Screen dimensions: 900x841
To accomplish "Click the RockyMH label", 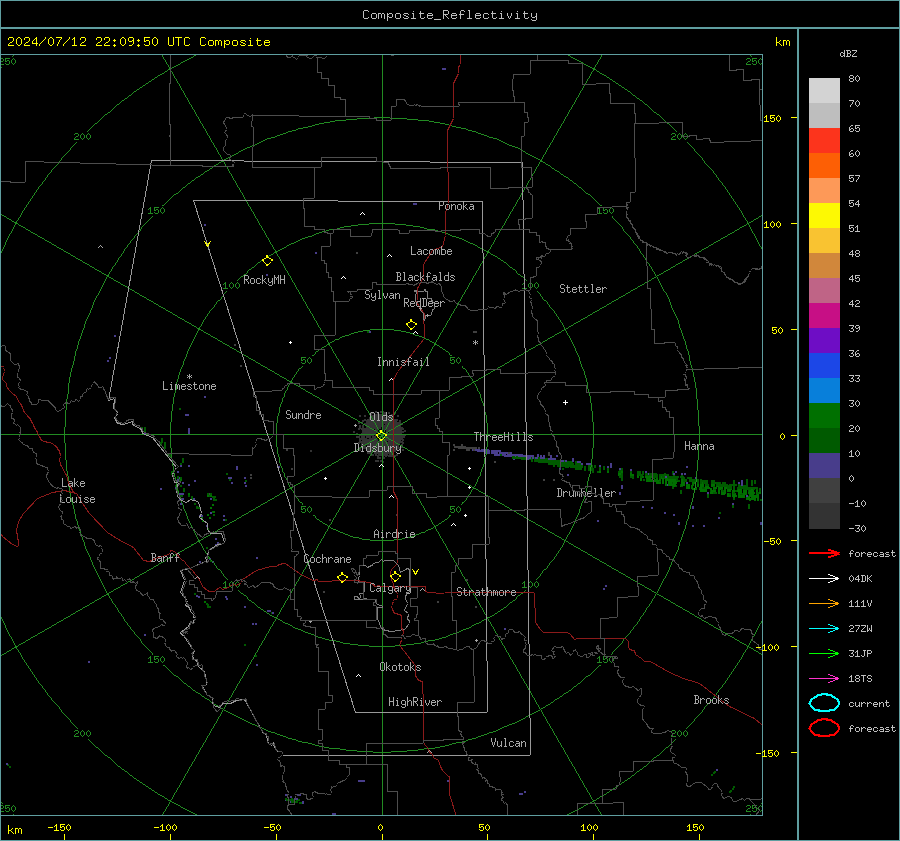I will click(264, 280).
